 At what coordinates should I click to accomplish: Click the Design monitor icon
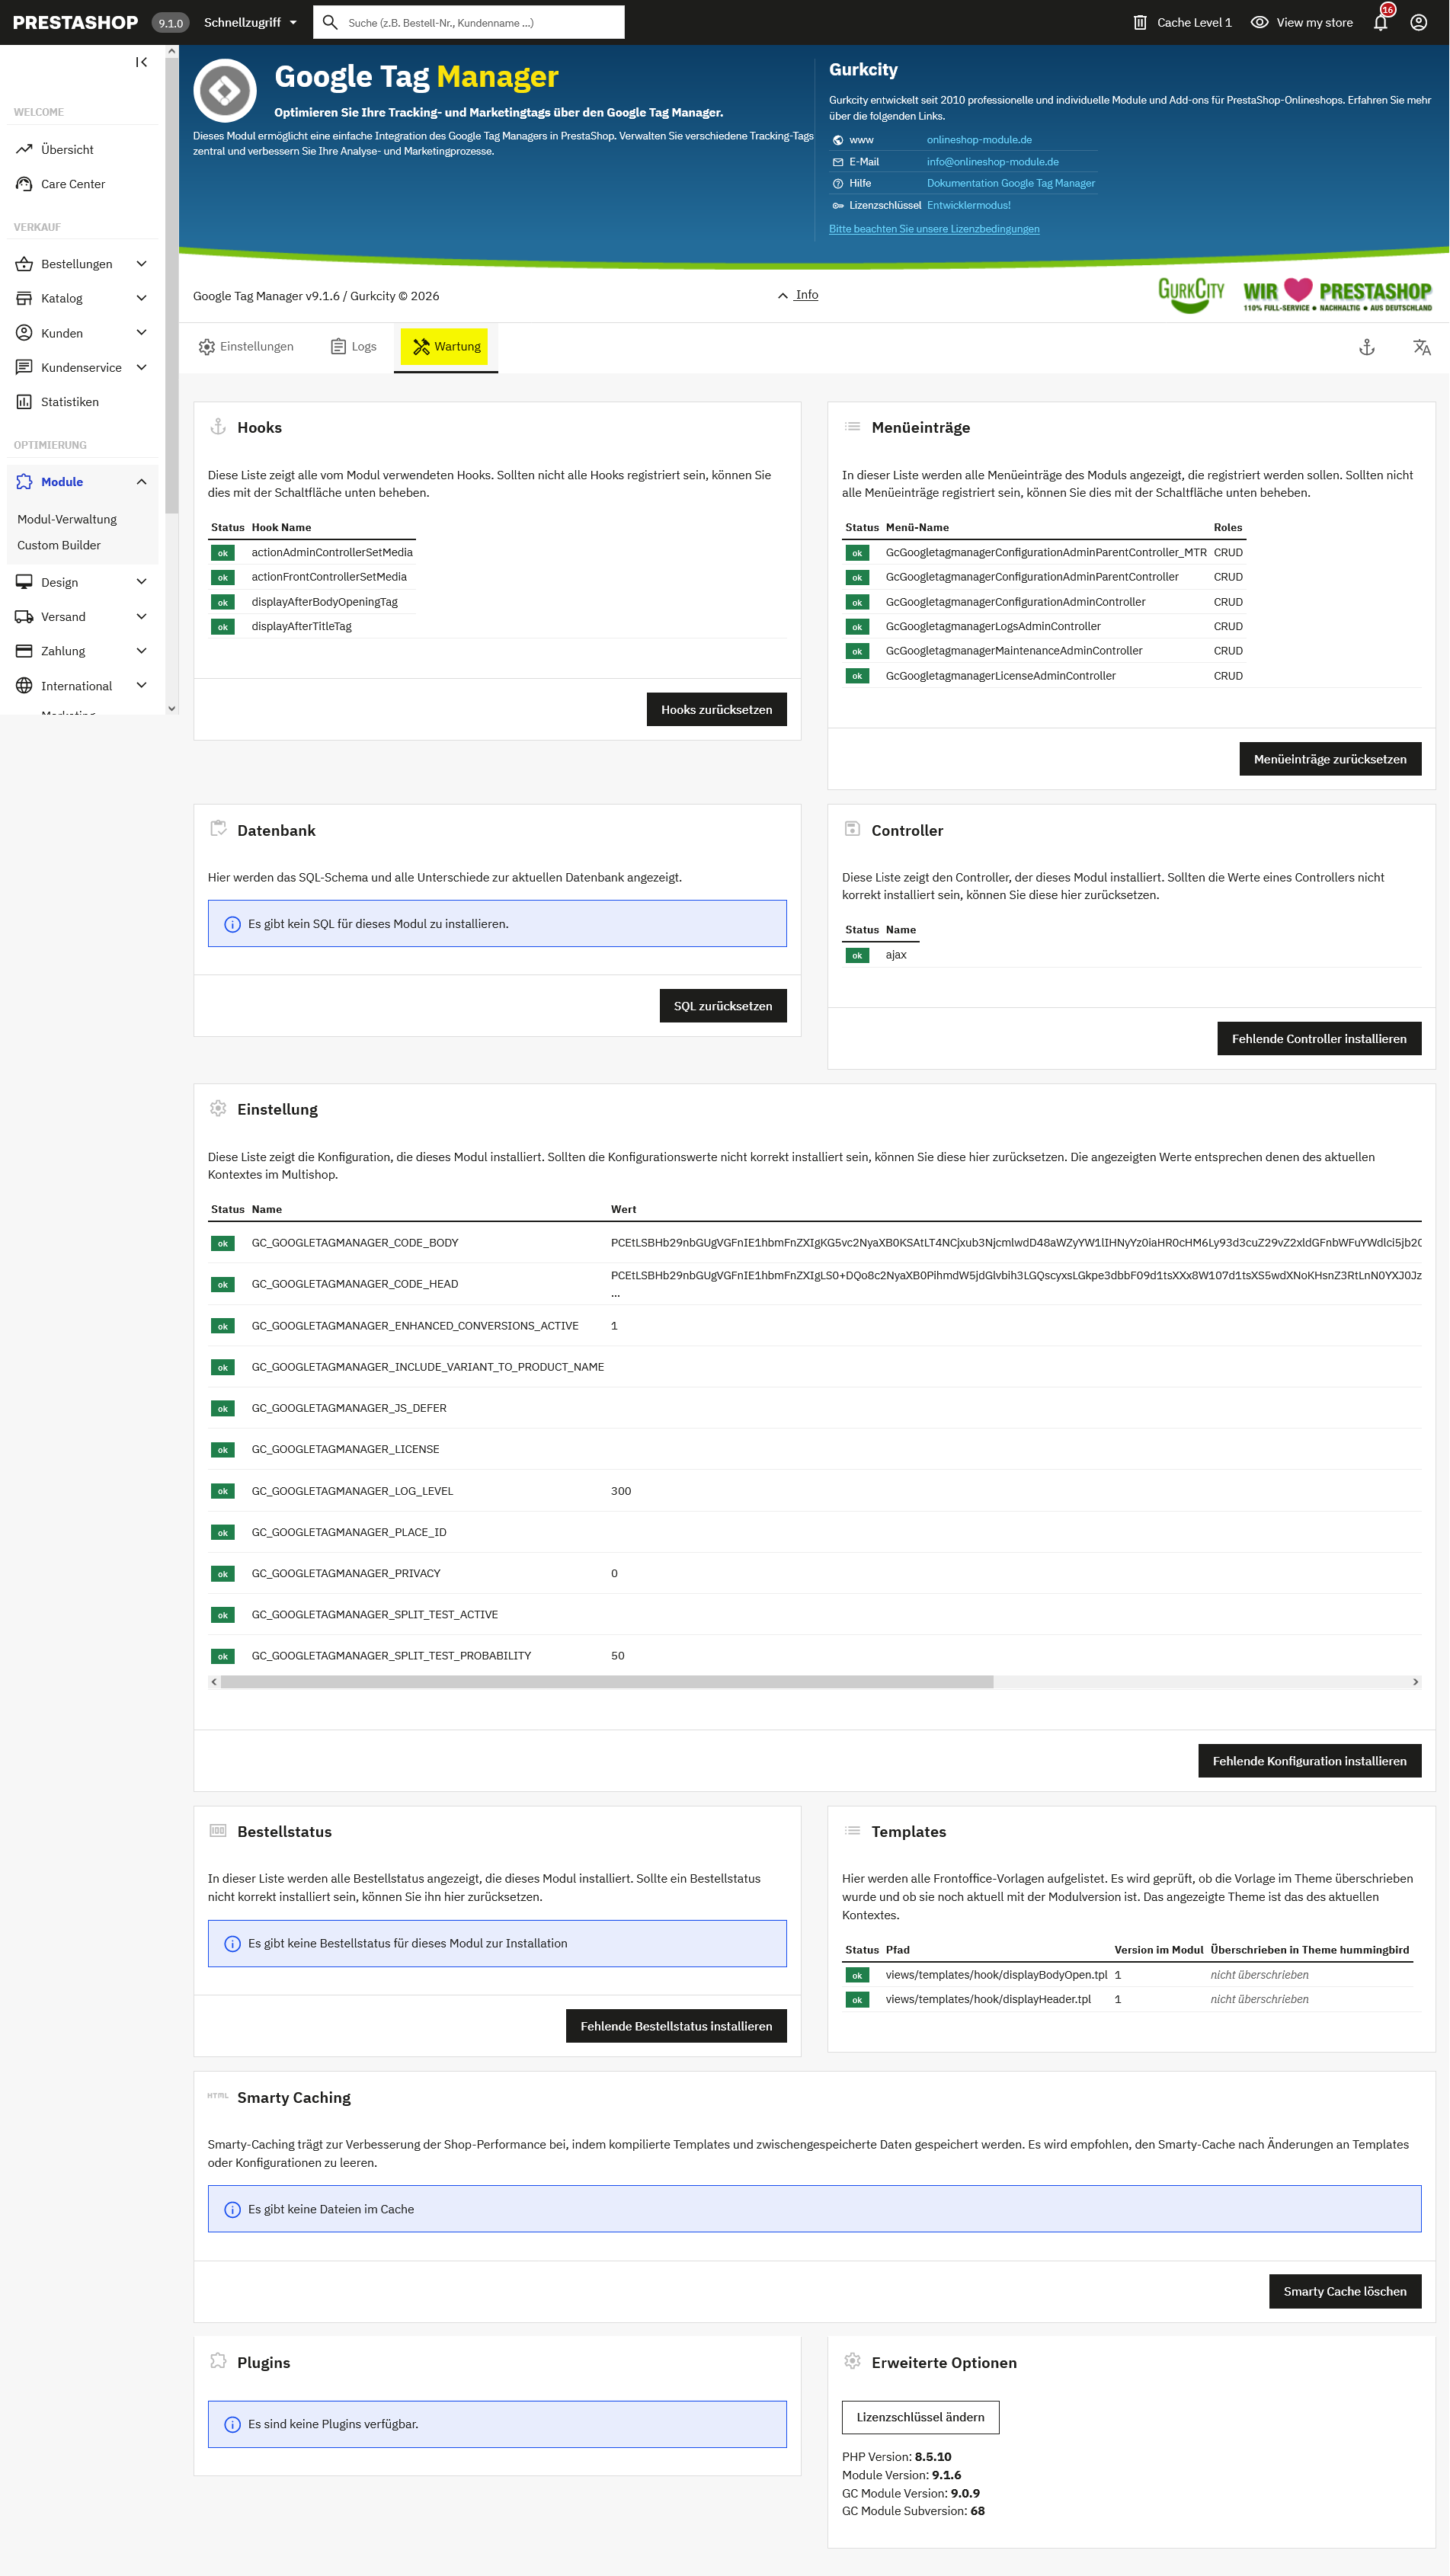[x=24, y=582]
